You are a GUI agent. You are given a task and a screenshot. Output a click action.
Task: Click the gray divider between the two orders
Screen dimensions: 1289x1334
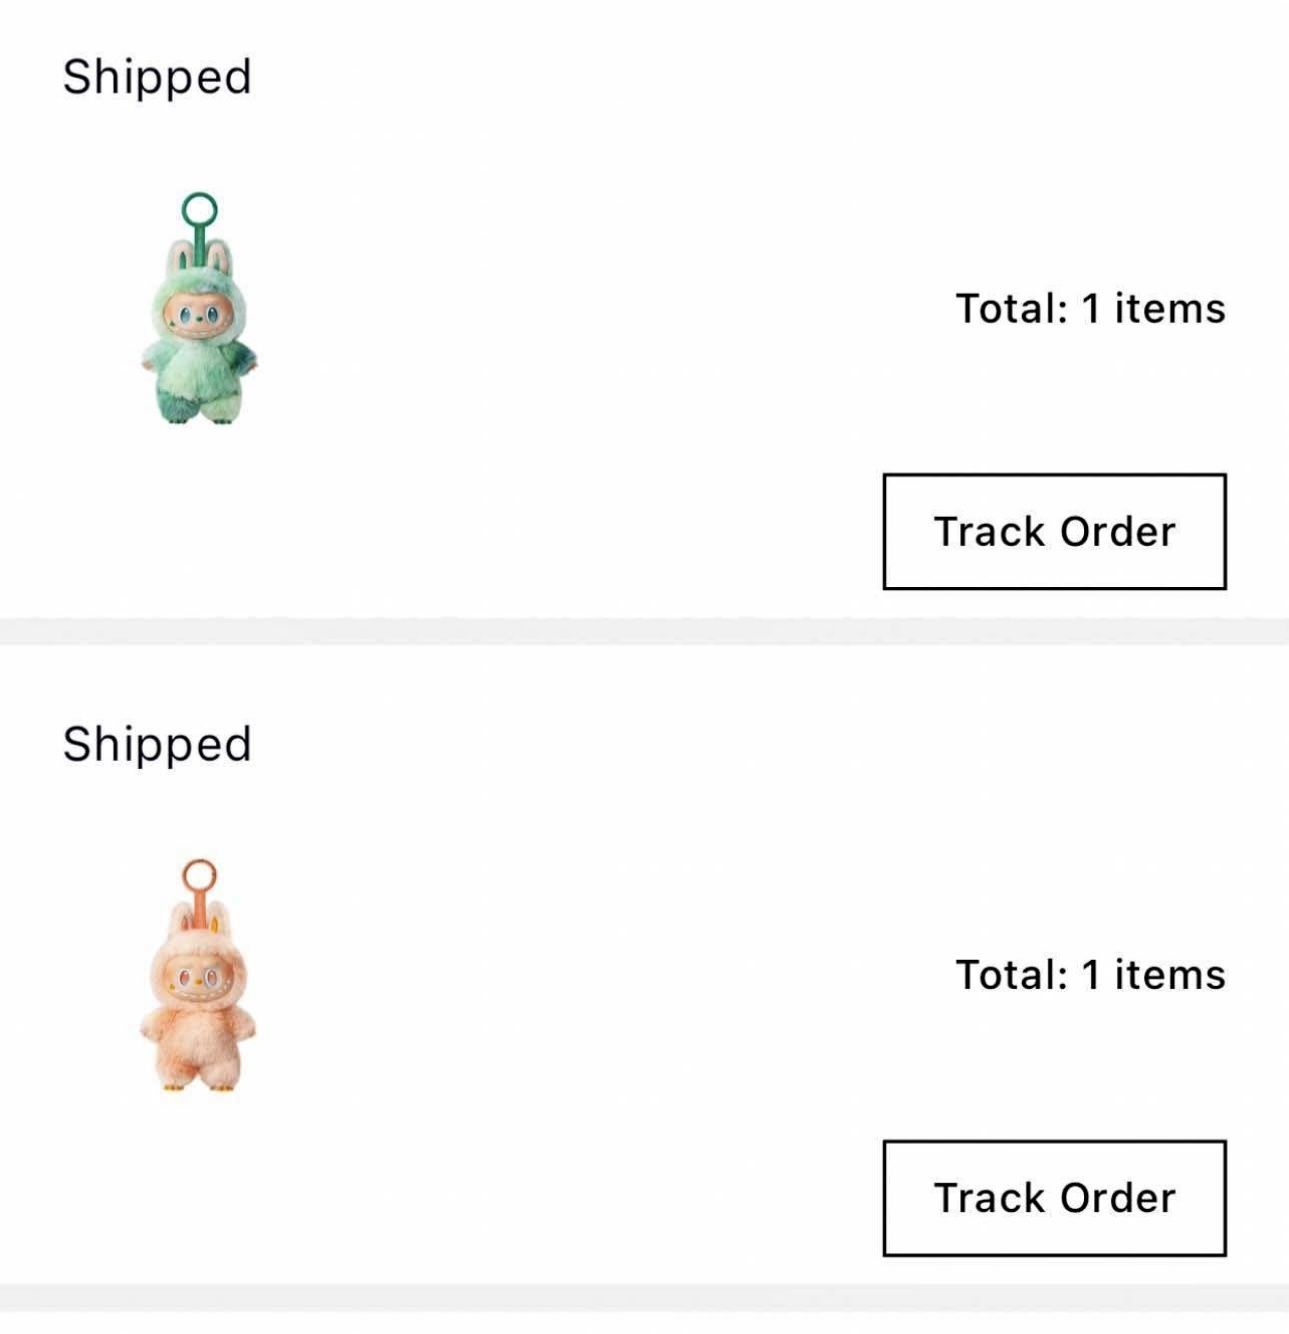pyautogui.click(x=644, y=631)
